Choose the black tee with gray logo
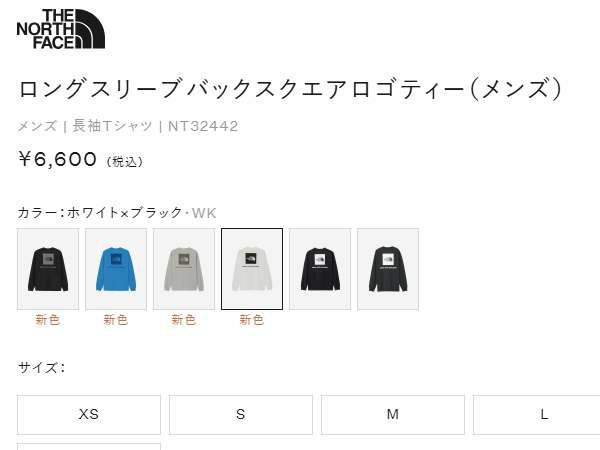600x450 pixels. pos(48,269)
